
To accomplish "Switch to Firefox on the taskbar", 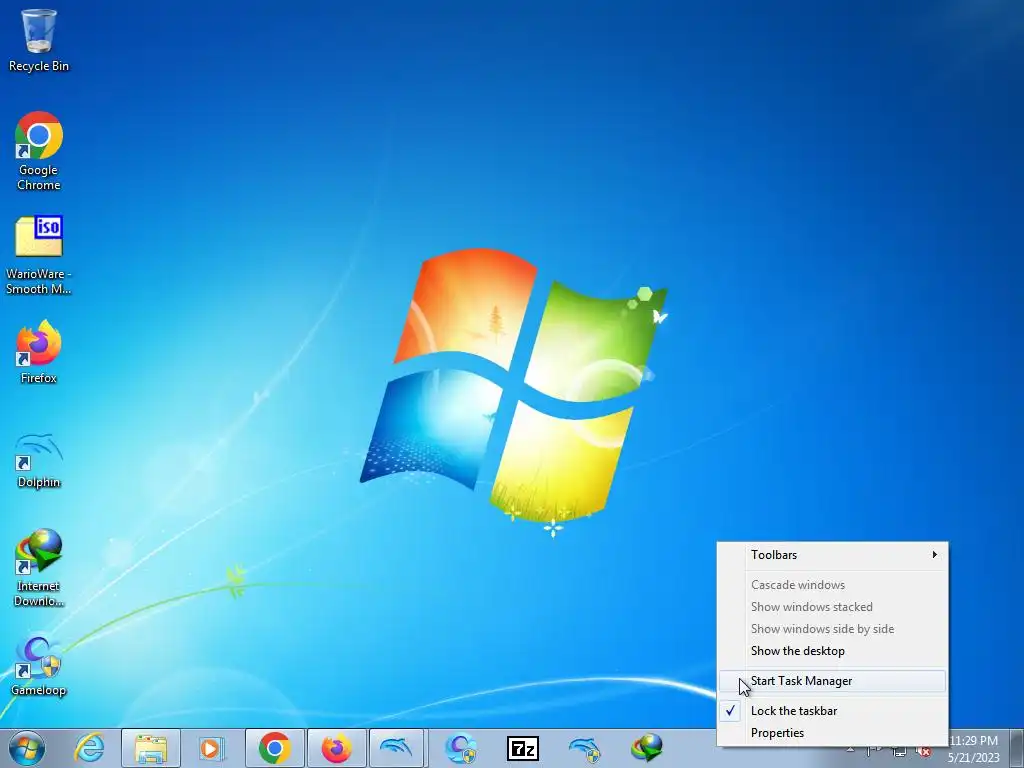I will [336, 748].
